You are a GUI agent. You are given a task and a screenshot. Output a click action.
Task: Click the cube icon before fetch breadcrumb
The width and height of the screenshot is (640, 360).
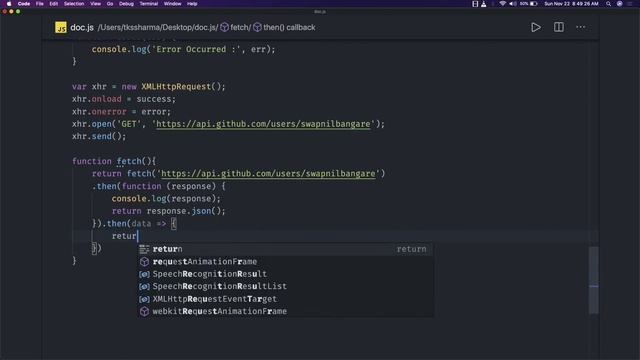click(x=224, y=27)
